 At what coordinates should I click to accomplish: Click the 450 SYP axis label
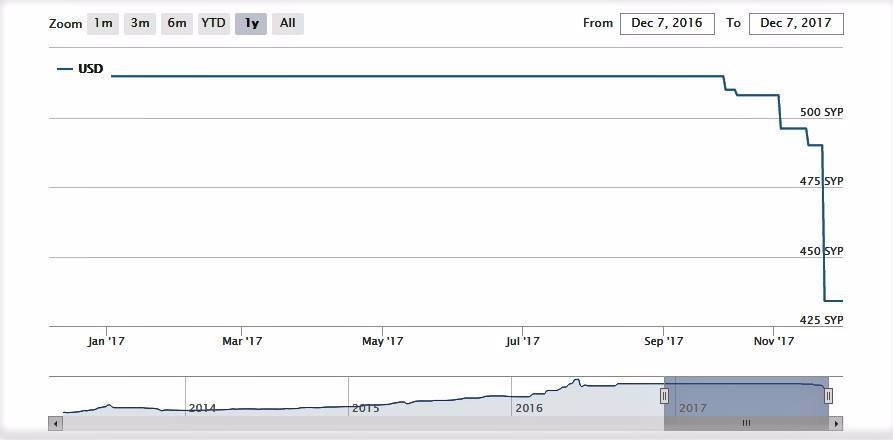pyautogui.click(x=821, y=251)
